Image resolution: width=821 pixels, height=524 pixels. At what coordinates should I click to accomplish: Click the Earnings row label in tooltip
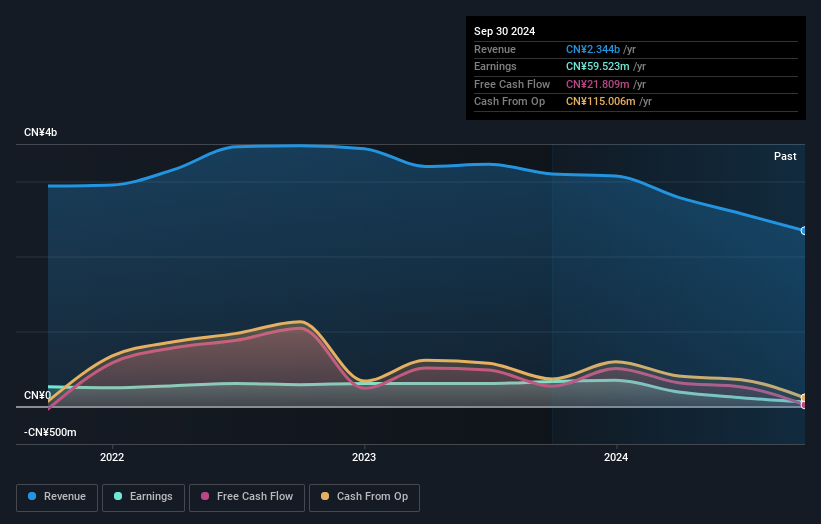(x=495, y=66)
